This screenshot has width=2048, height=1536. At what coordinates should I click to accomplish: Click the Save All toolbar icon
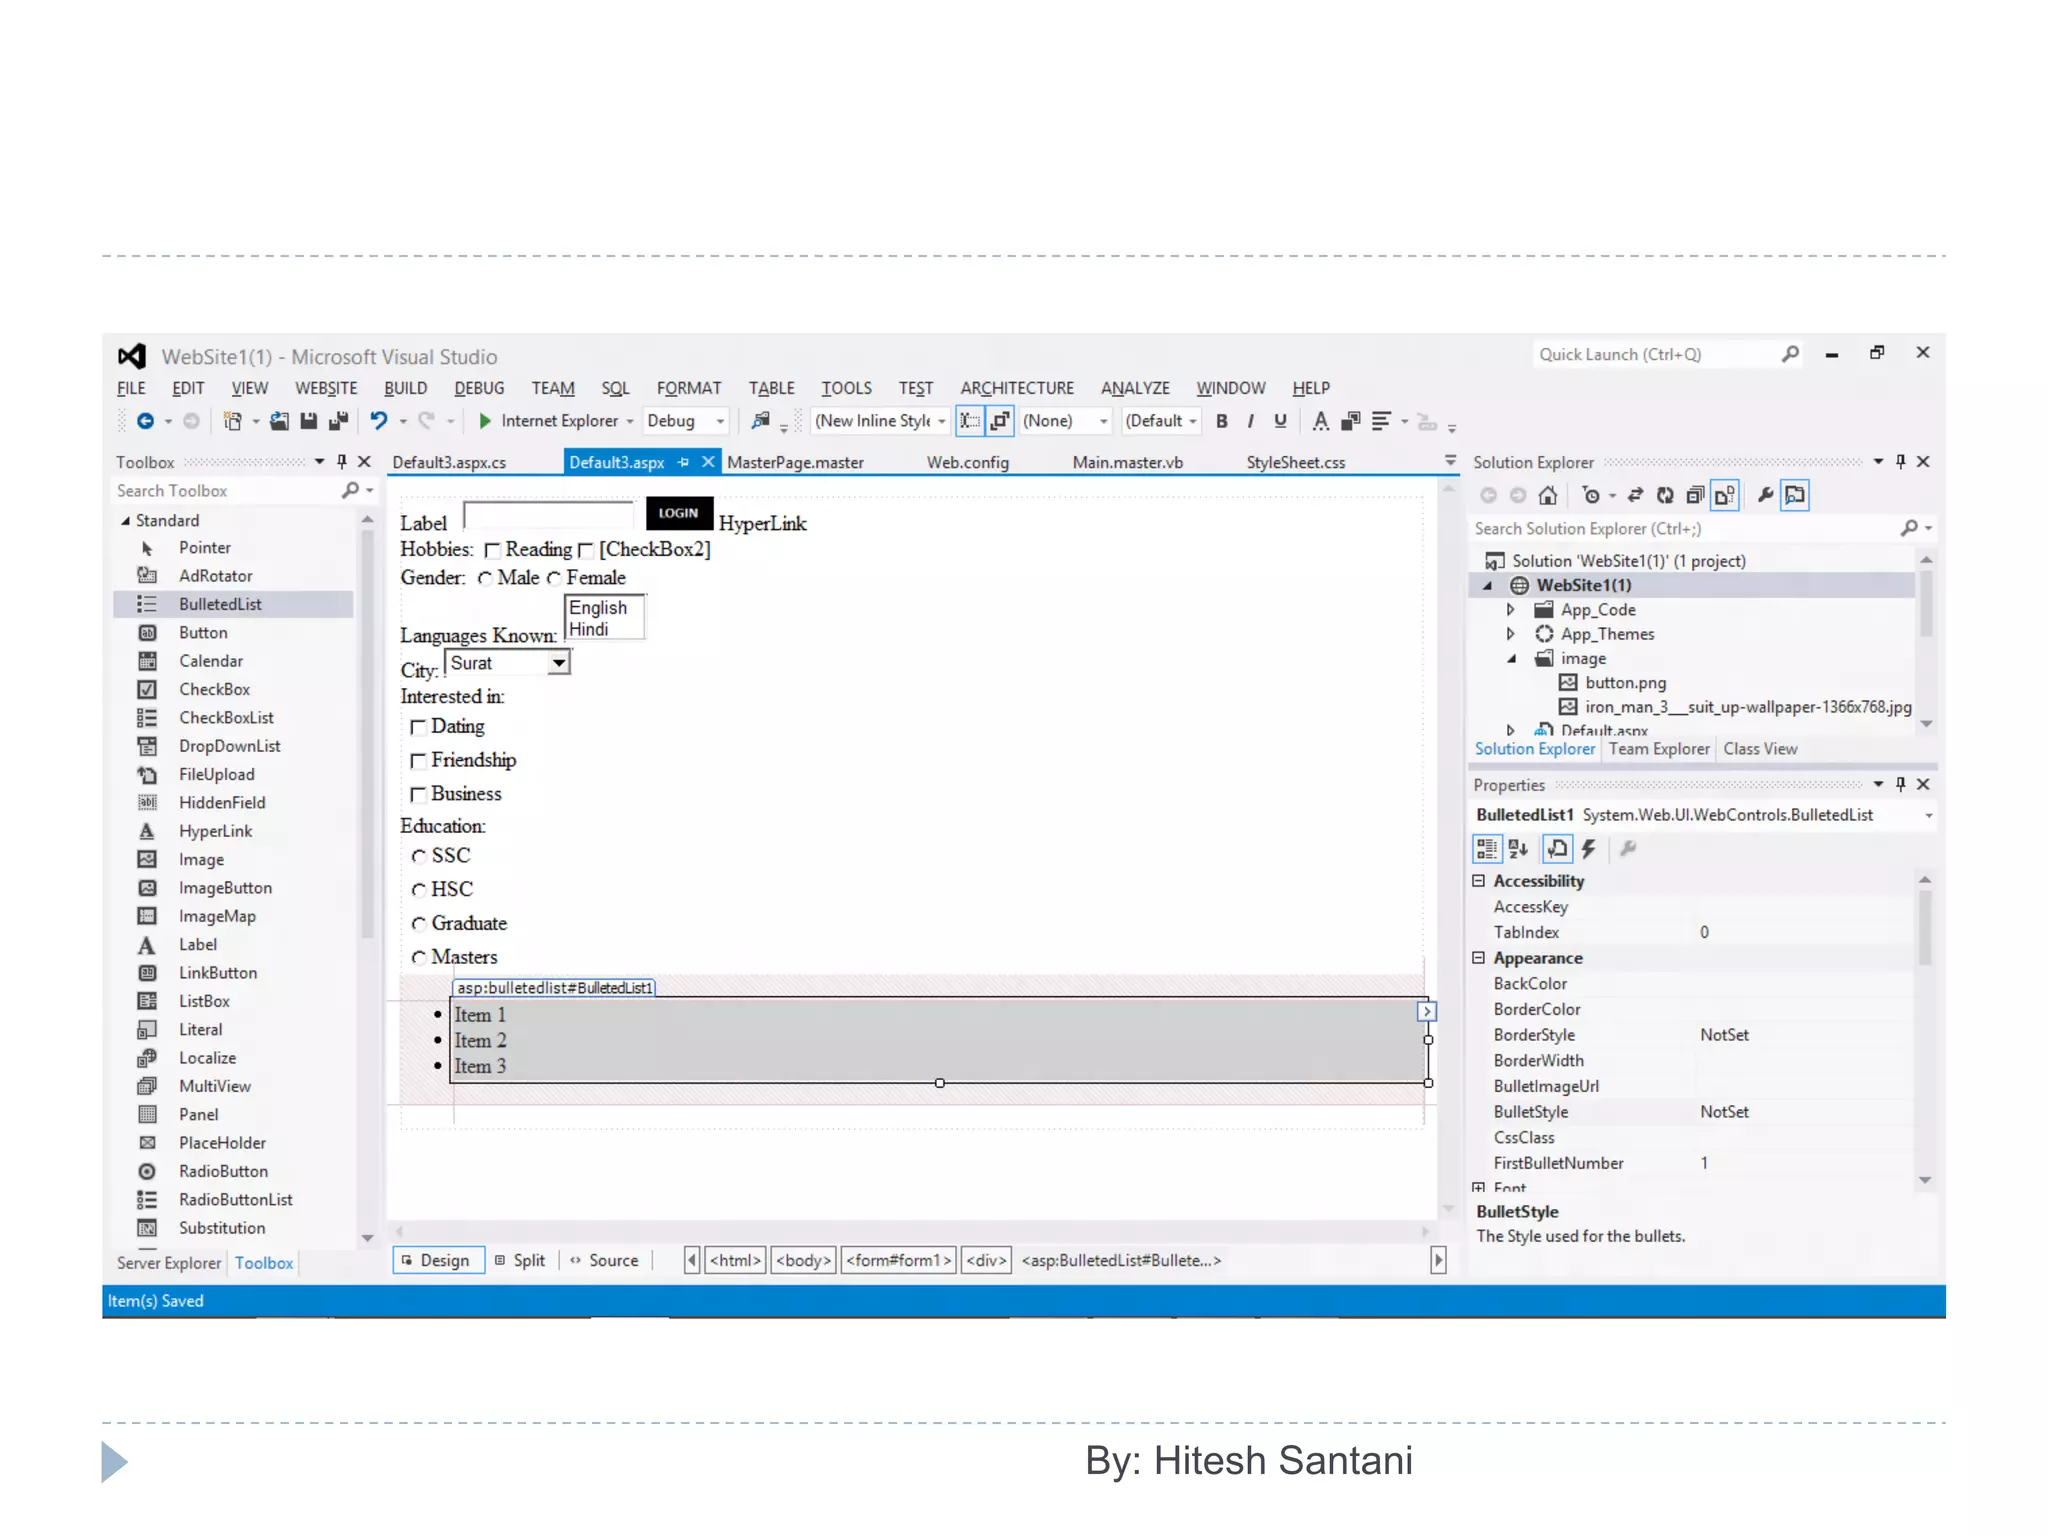click(x=339, y=421)
